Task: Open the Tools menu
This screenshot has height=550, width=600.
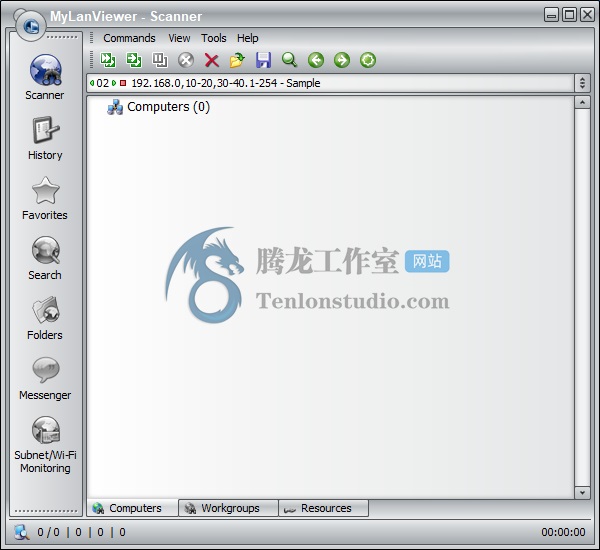Action: click(214, 38)
